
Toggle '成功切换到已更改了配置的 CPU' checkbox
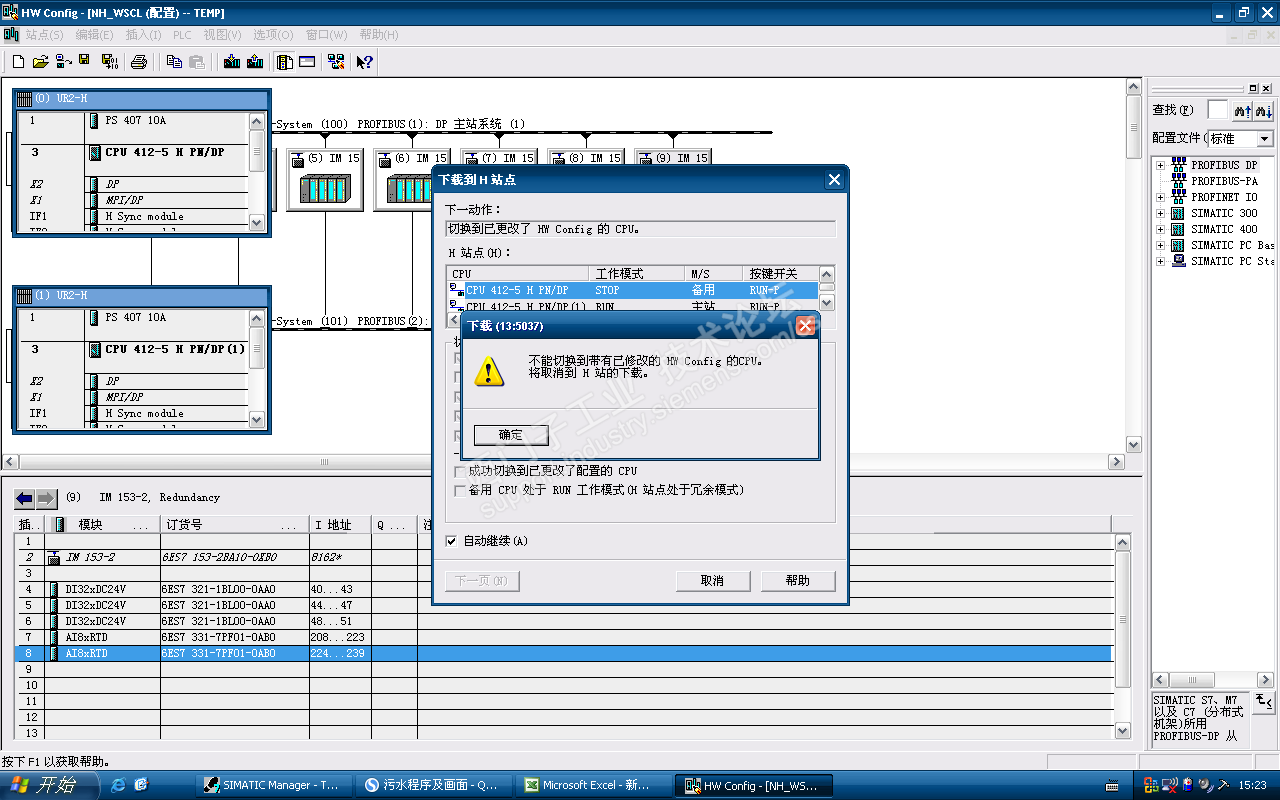tap(460, 471)
